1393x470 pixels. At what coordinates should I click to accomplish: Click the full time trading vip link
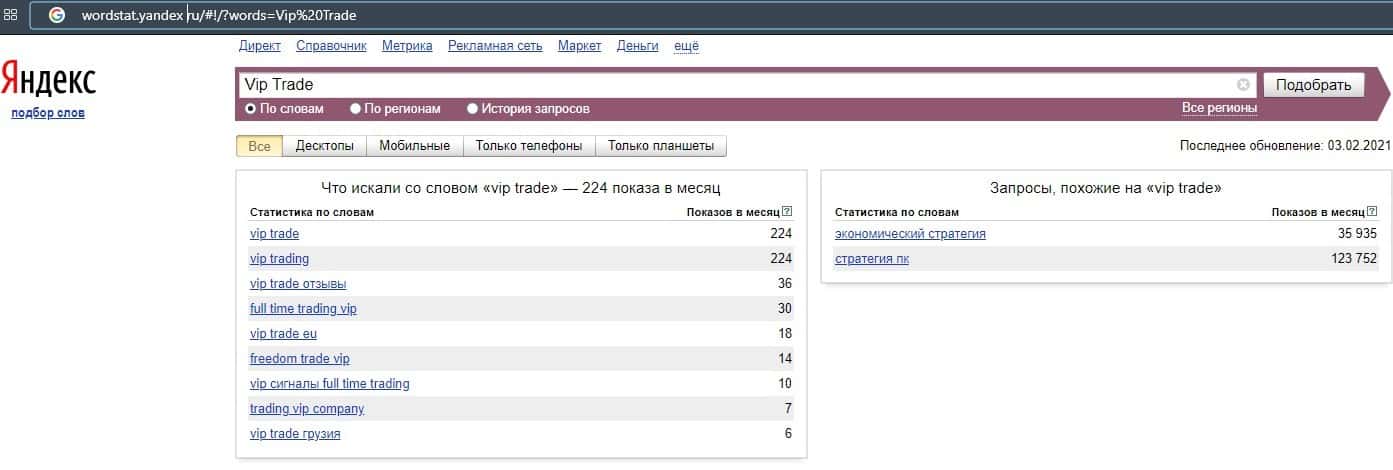click(x=303, y=309)
